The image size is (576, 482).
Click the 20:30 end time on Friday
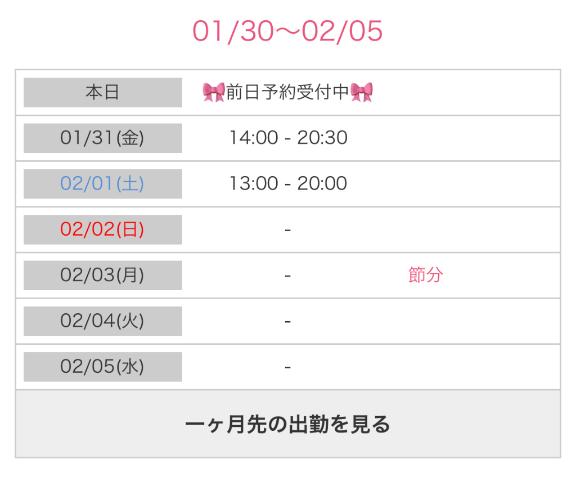pos(322,138)
